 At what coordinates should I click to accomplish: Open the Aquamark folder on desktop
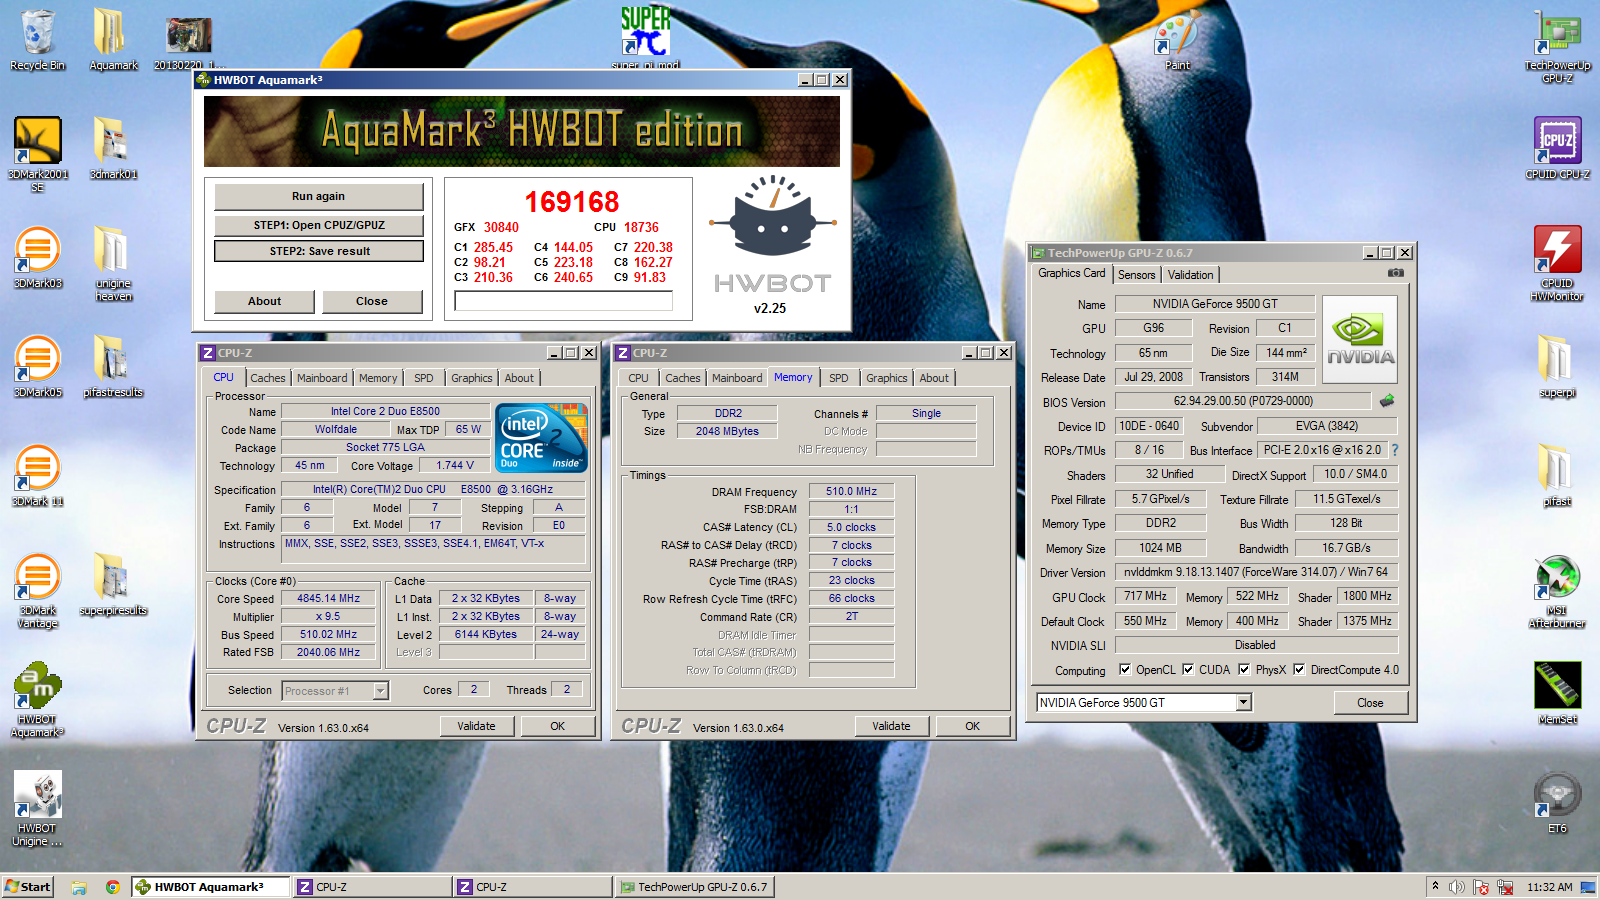[113, 40]
